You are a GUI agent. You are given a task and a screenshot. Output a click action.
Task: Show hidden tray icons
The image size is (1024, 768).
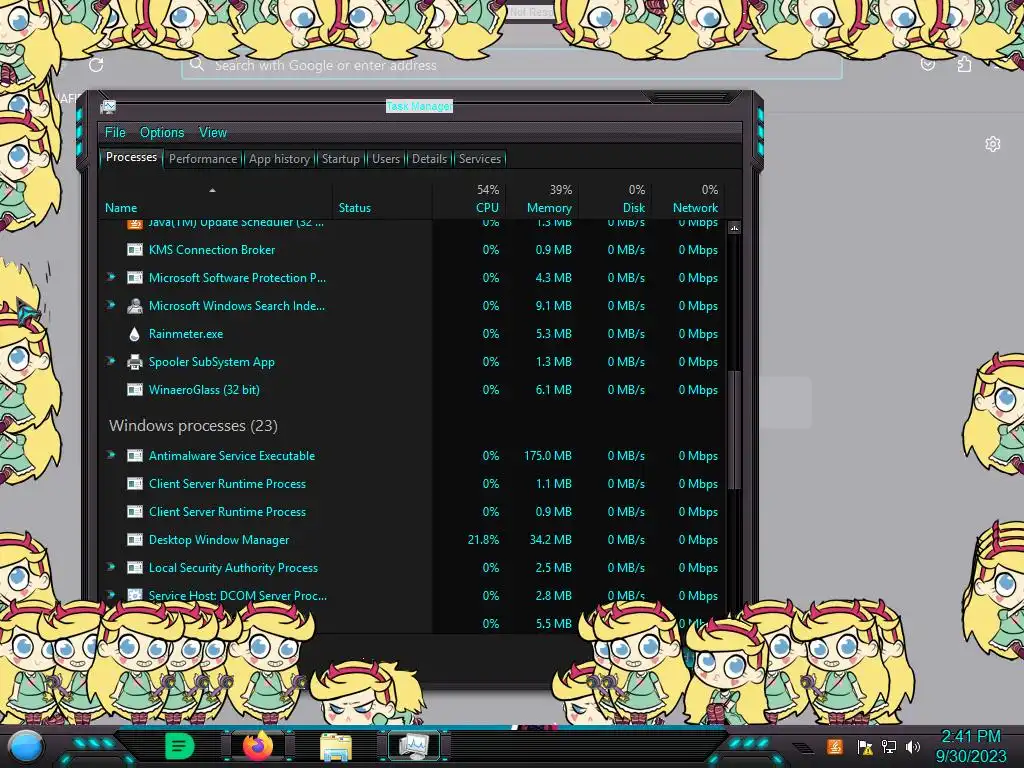click(x=803, y=747)
